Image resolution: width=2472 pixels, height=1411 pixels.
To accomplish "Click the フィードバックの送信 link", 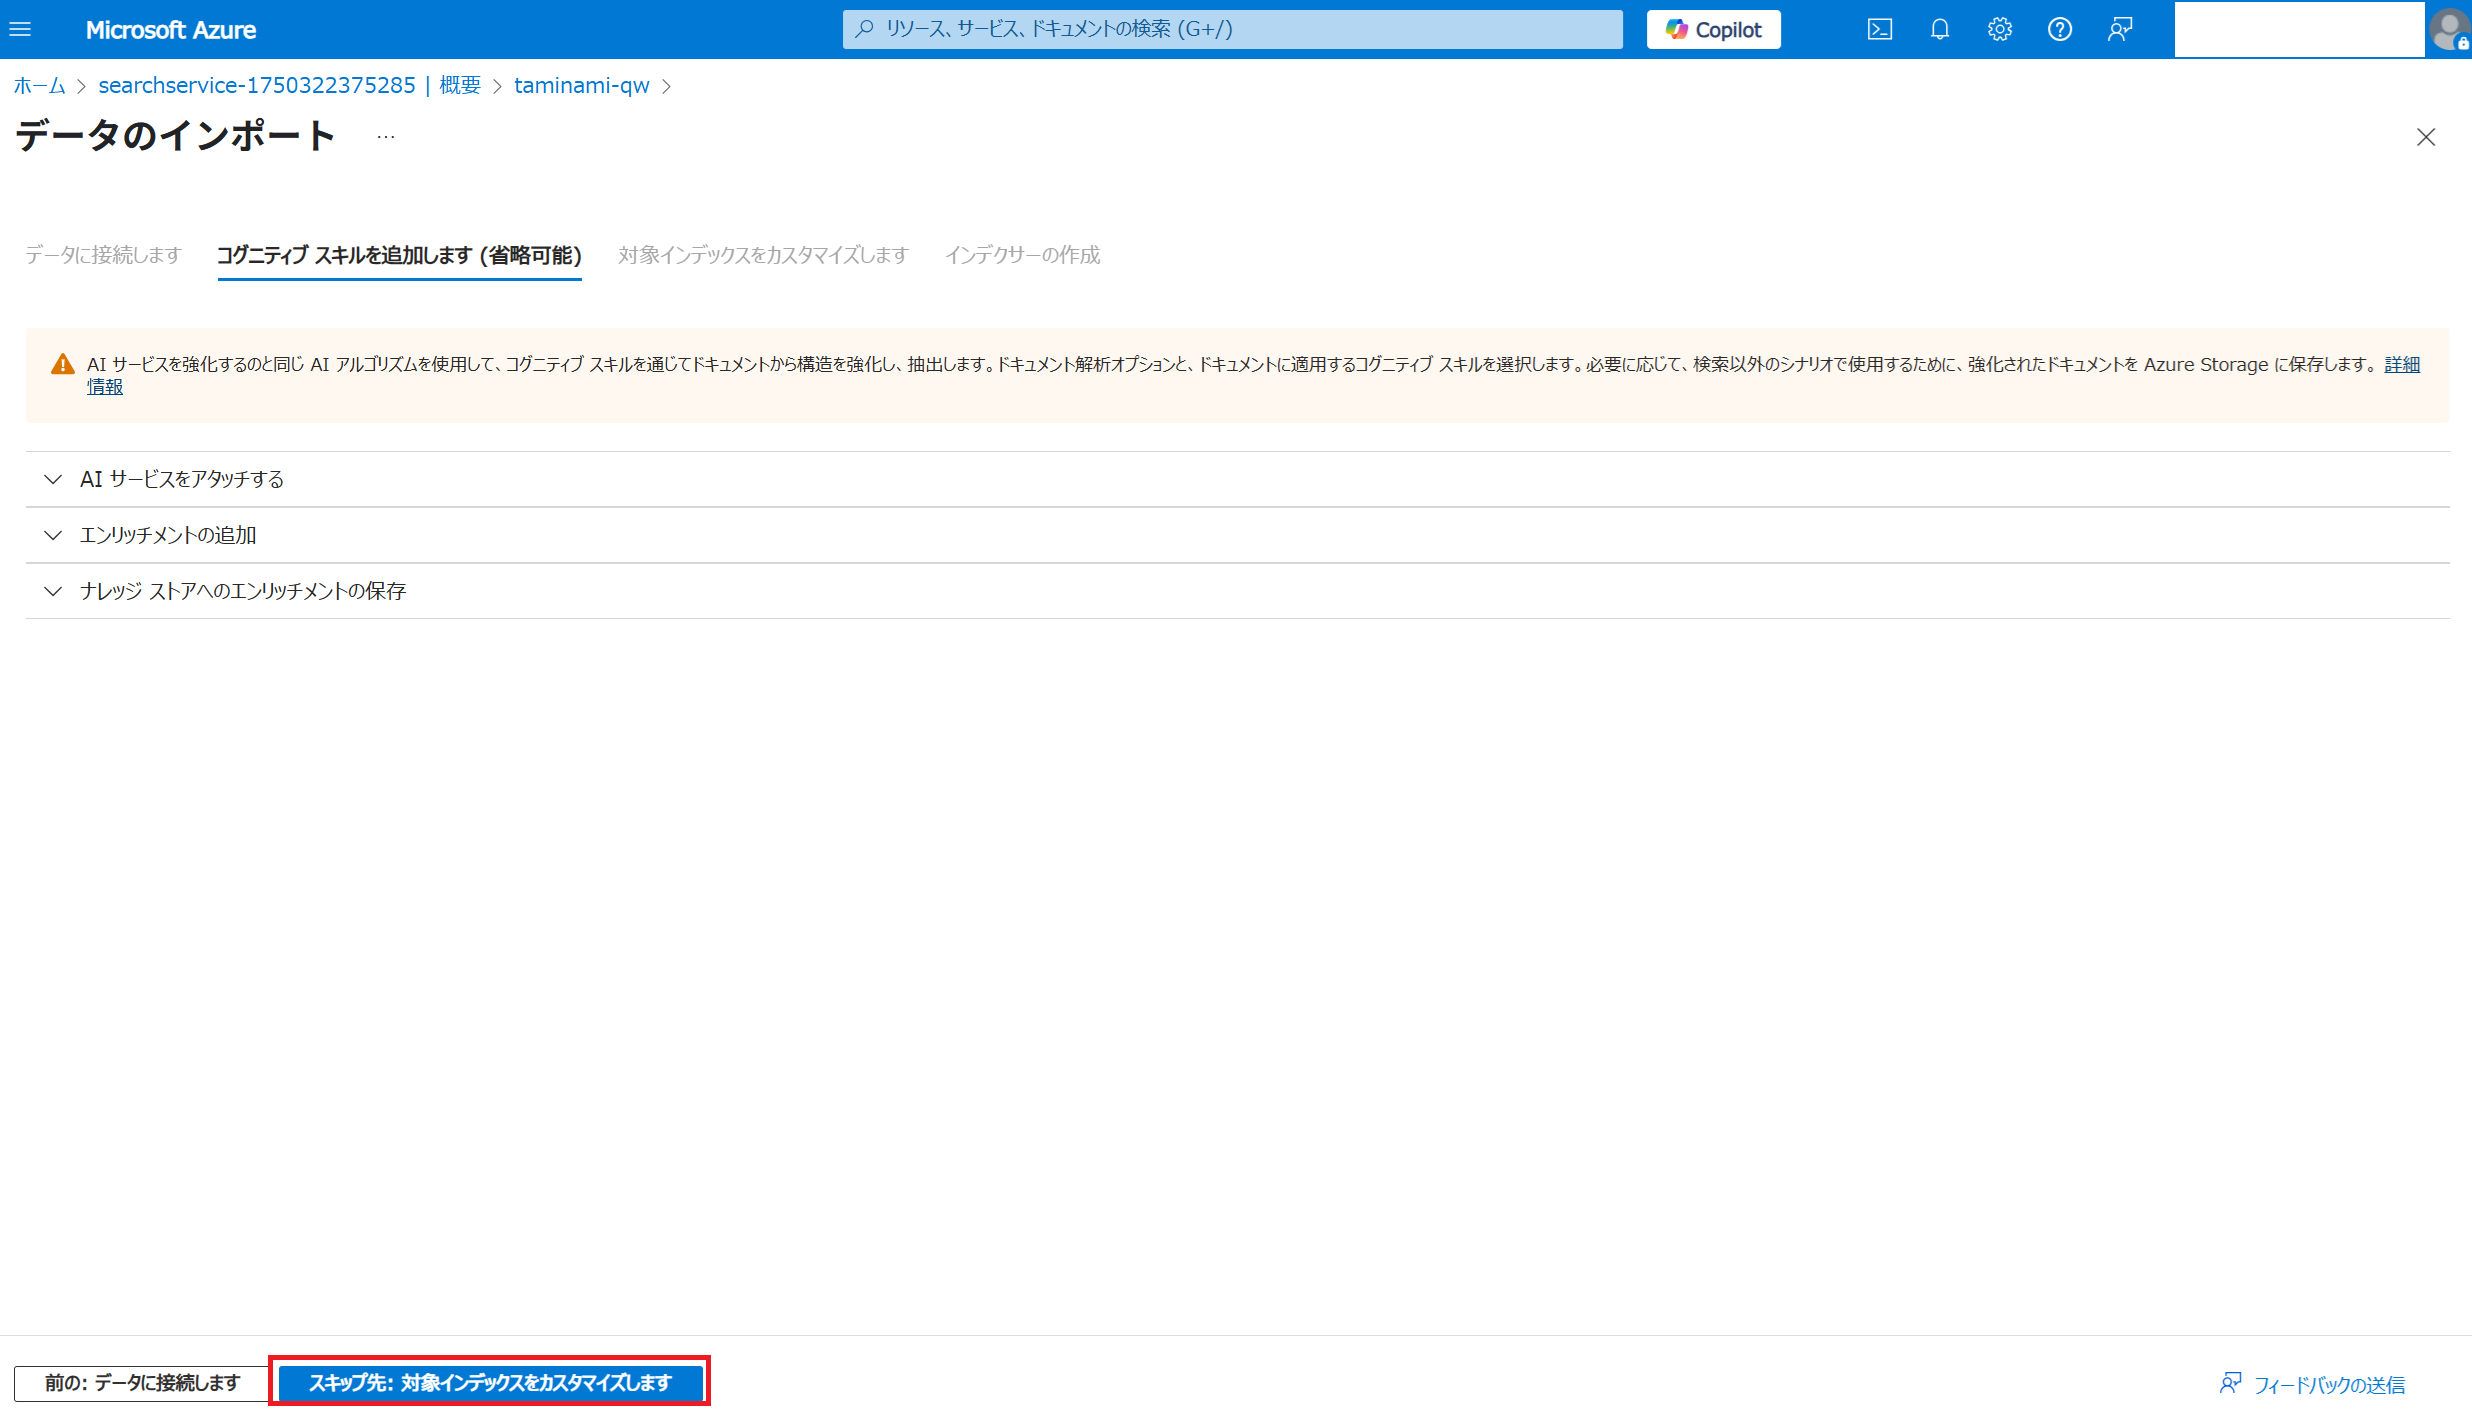I will (x=2328, y=1385).
